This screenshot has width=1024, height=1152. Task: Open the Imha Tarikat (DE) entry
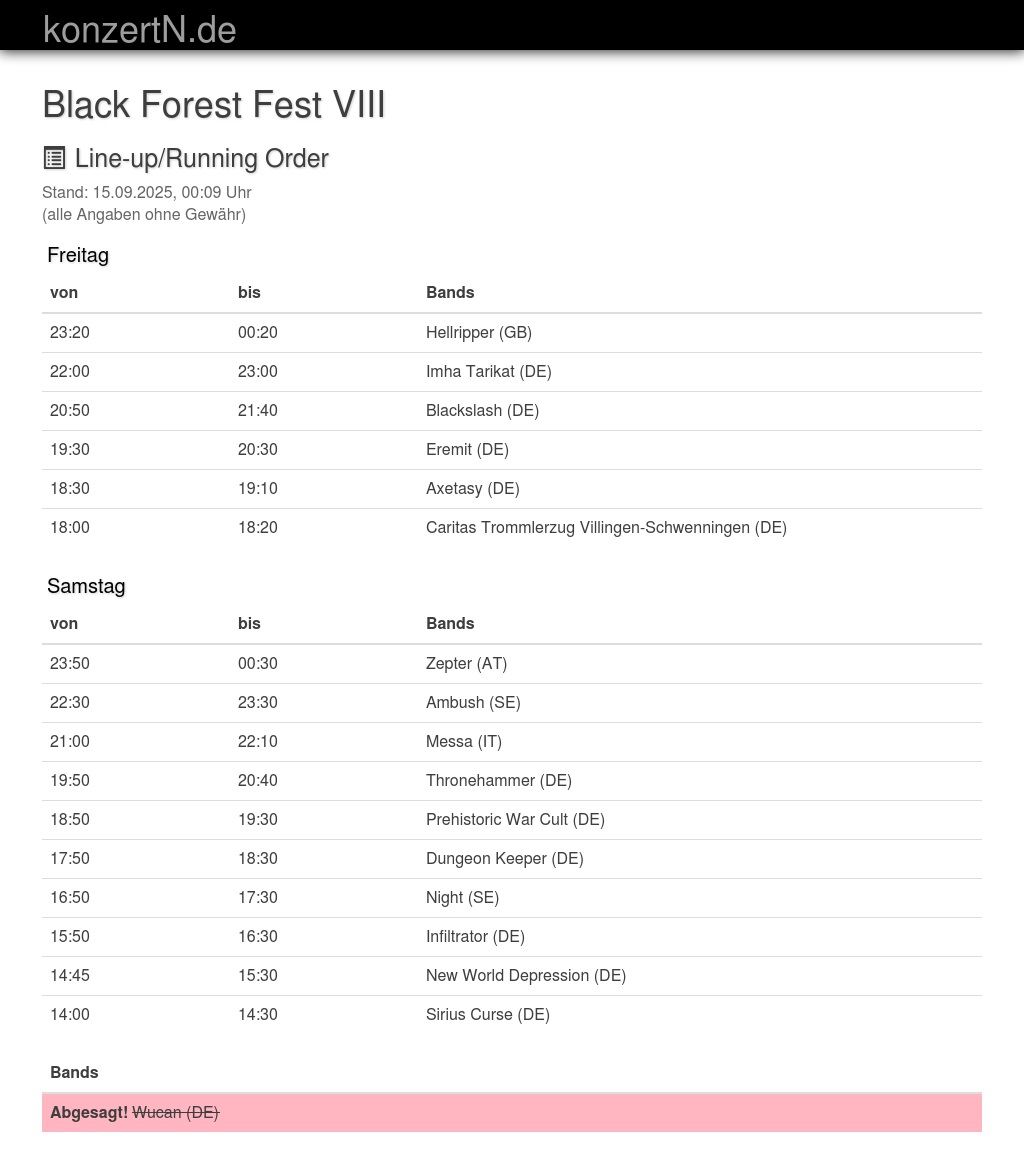(488, 372)
